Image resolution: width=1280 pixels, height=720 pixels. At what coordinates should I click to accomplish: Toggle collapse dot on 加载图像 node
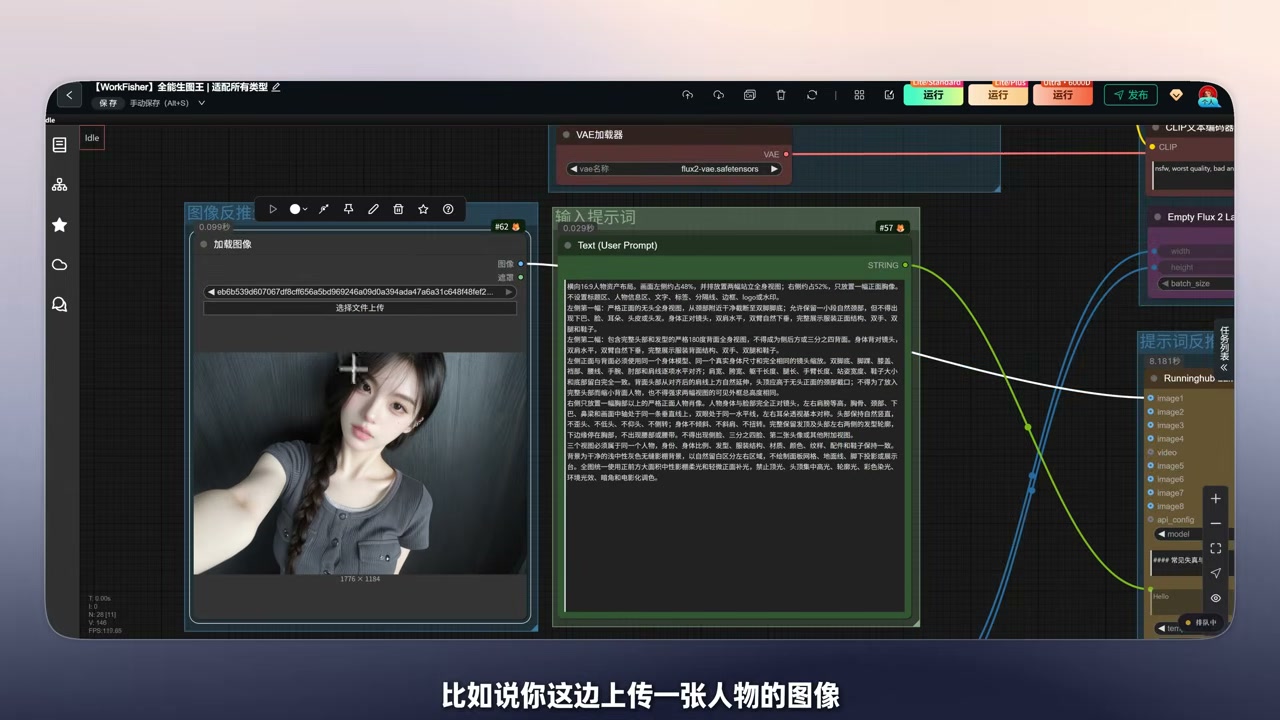click(203, 244)
